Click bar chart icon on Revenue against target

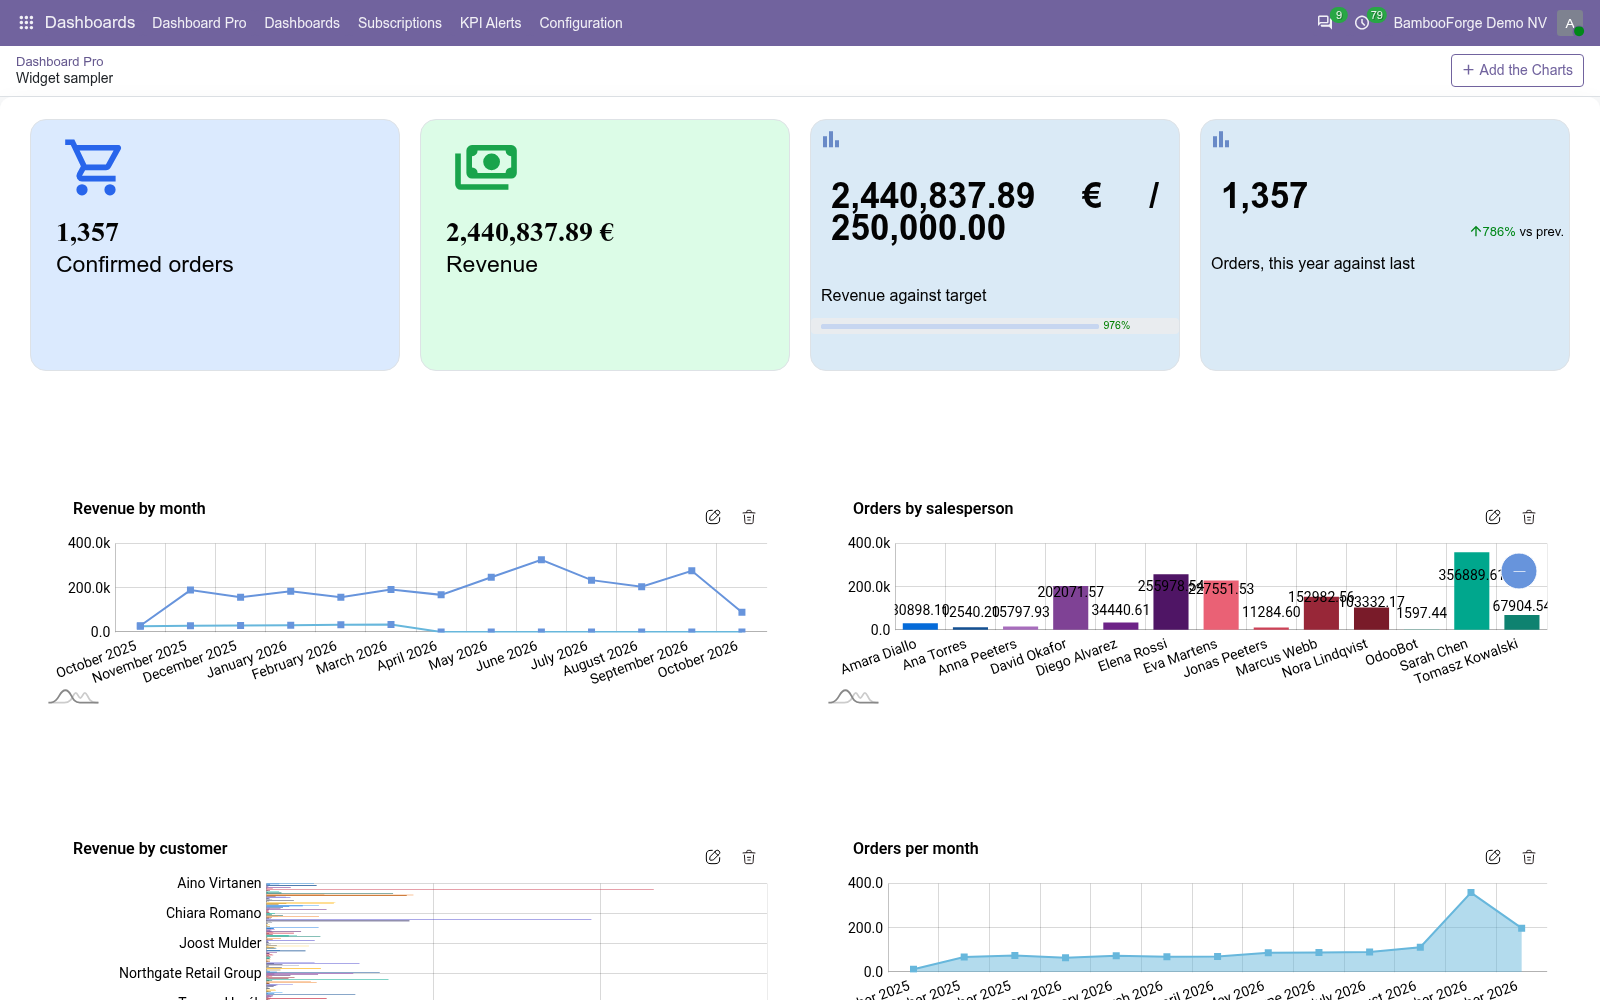pos(831,139)
